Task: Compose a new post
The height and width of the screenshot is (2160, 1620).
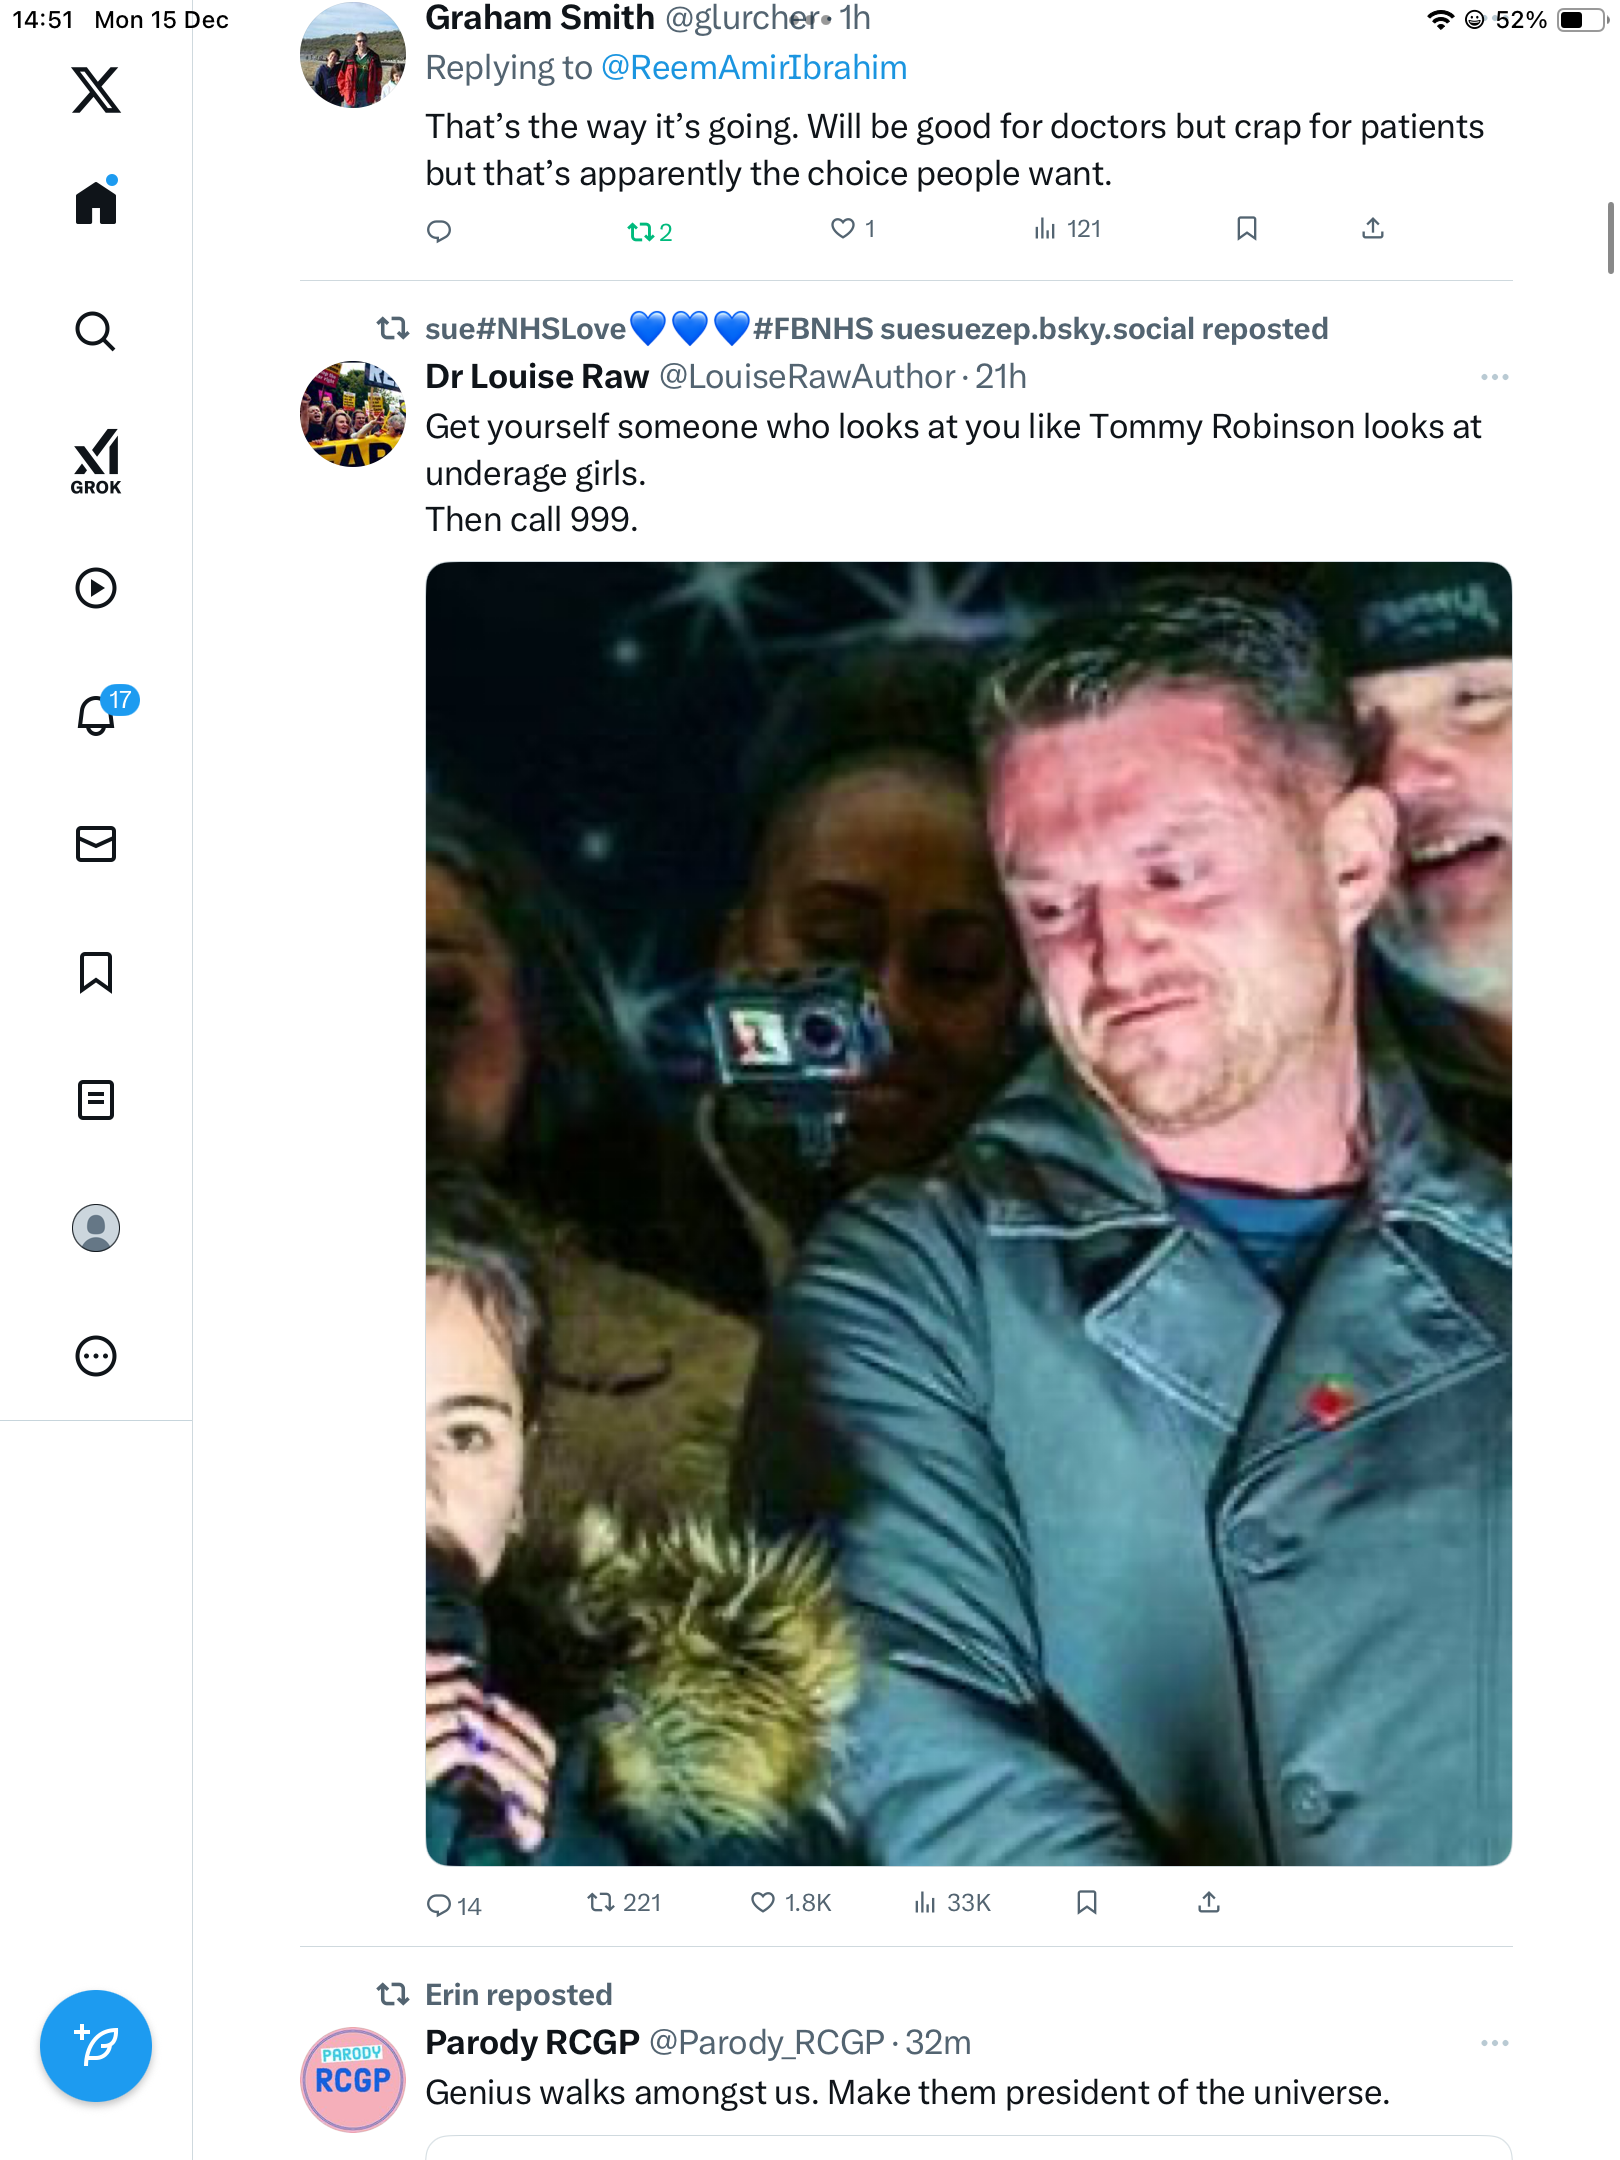Action: pyautogui.click(x=96, y=2046)
